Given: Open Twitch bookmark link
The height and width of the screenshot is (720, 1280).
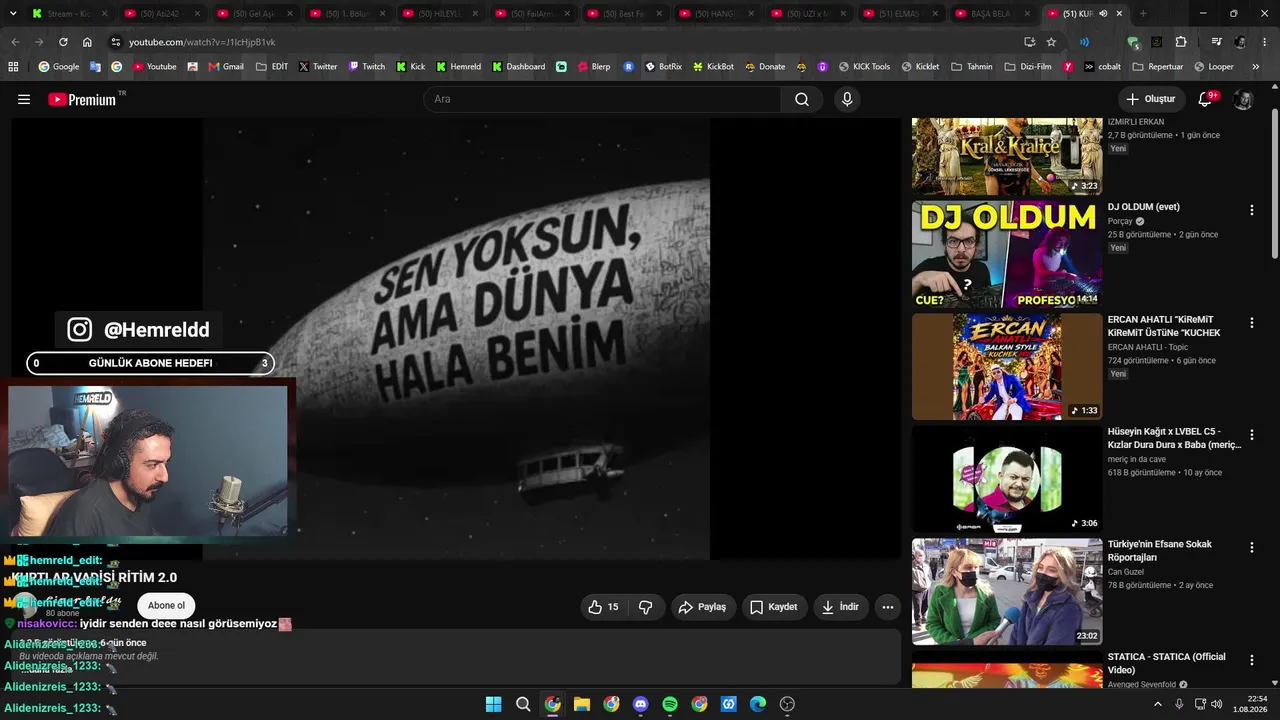Looking at the screenshot, I should click(366, 67).
